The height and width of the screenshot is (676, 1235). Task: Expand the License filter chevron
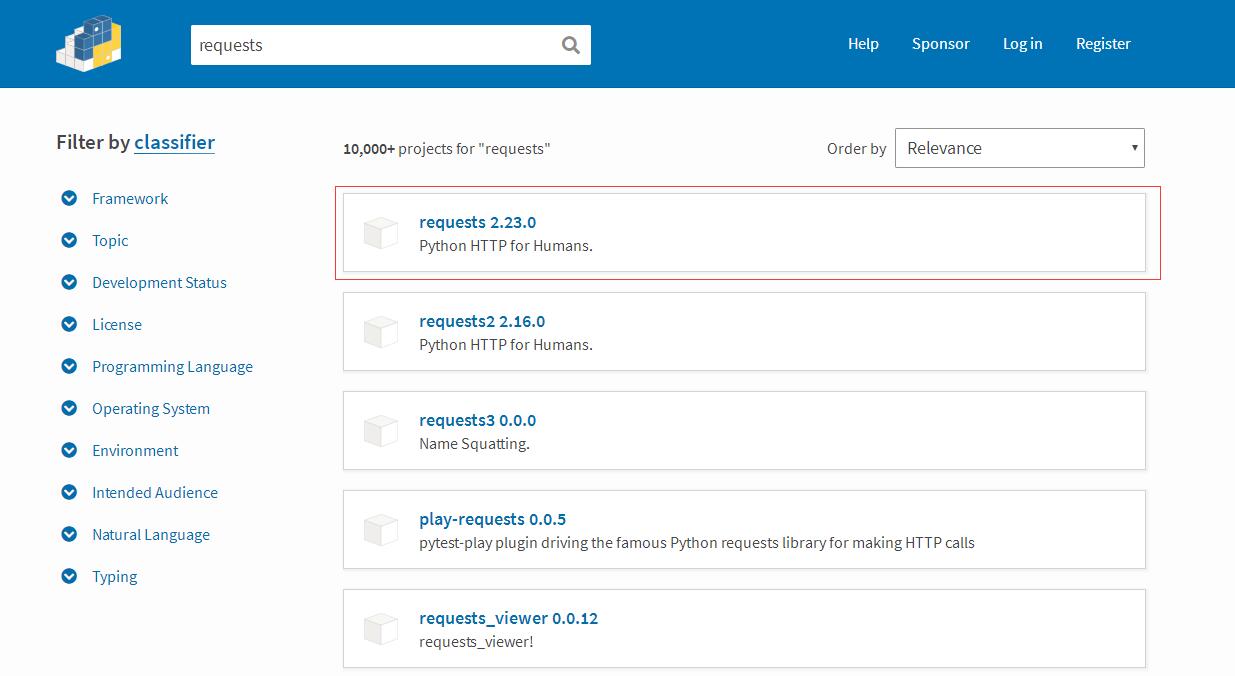pos(69,324)
